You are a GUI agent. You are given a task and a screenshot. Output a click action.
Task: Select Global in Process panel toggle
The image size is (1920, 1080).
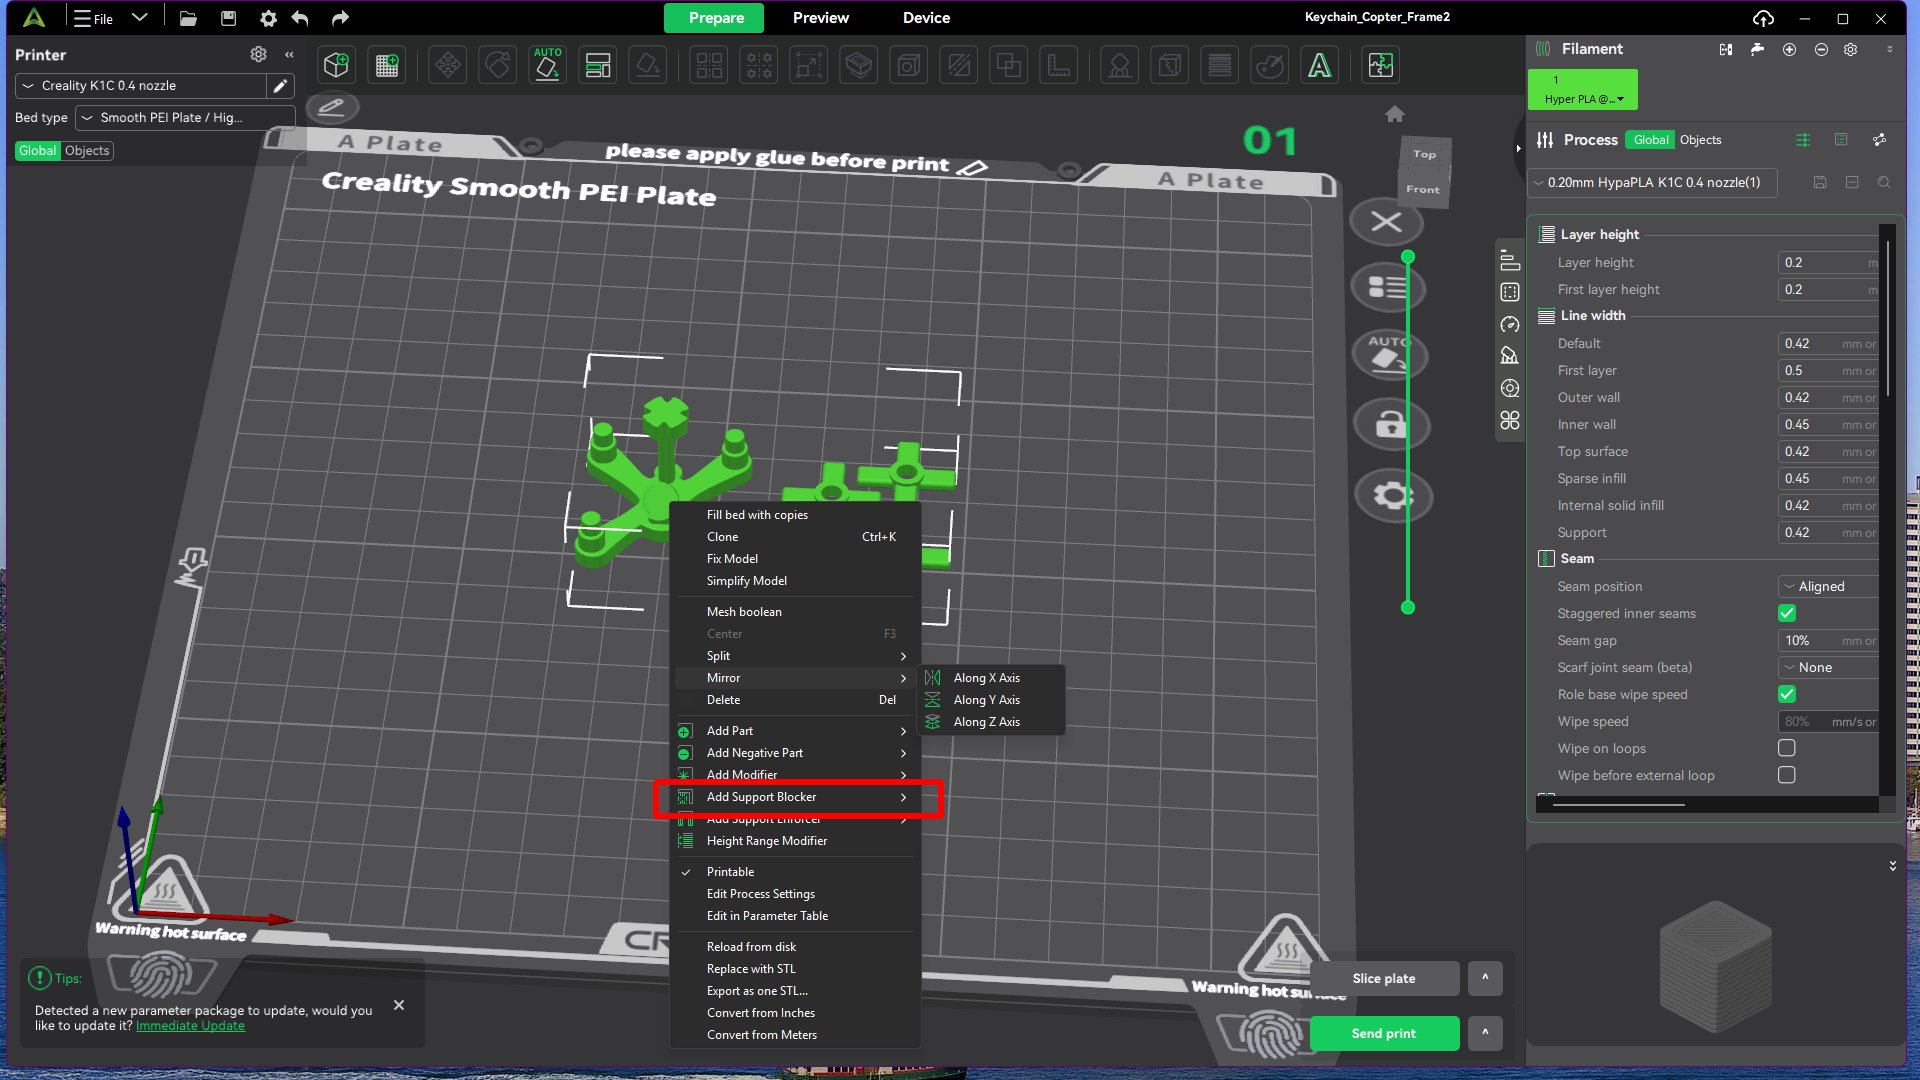click(x=1651, y=140)
